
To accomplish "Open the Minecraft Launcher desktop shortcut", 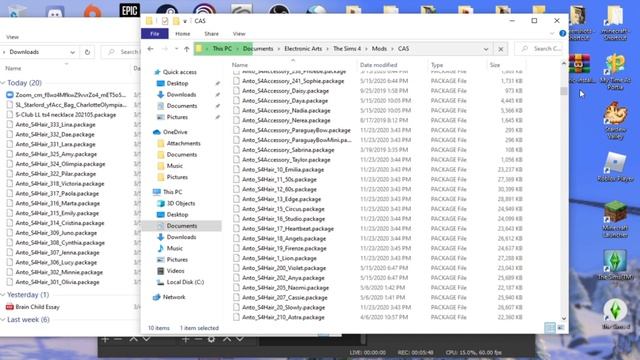I will click(x=615, y=219).
